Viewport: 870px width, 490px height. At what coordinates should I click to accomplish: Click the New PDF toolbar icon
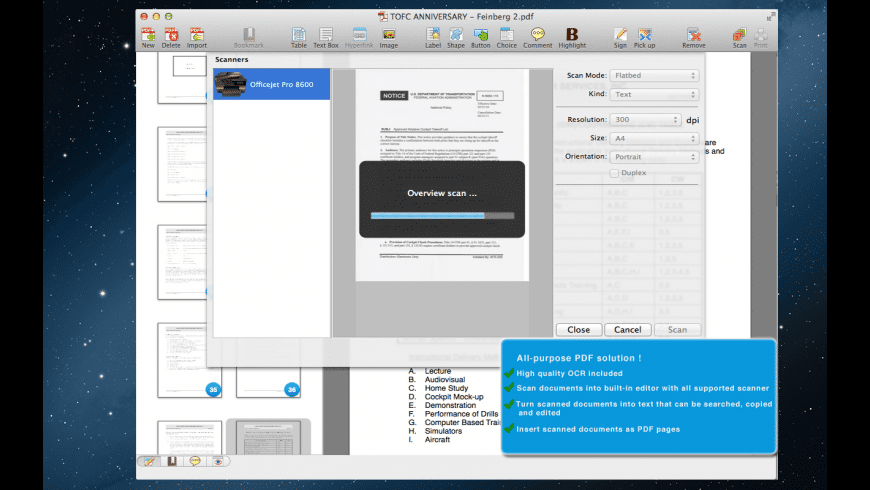(x=148, y=38)
